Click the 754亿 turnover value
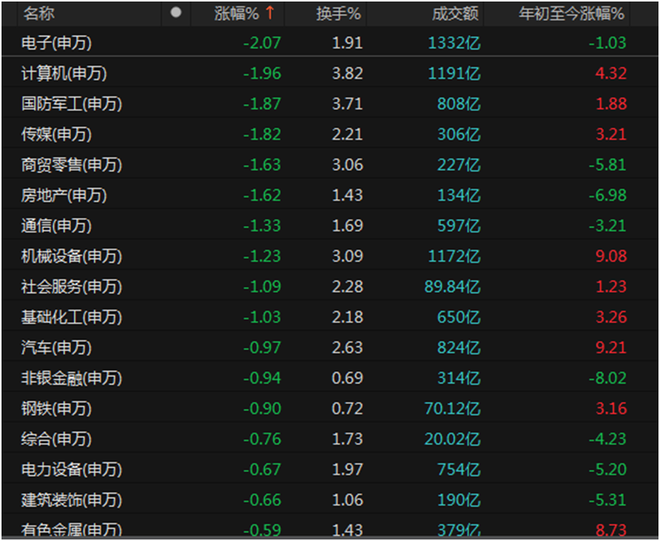The height and width of the screenshot is (541, 660). click(x=459, y=470)
